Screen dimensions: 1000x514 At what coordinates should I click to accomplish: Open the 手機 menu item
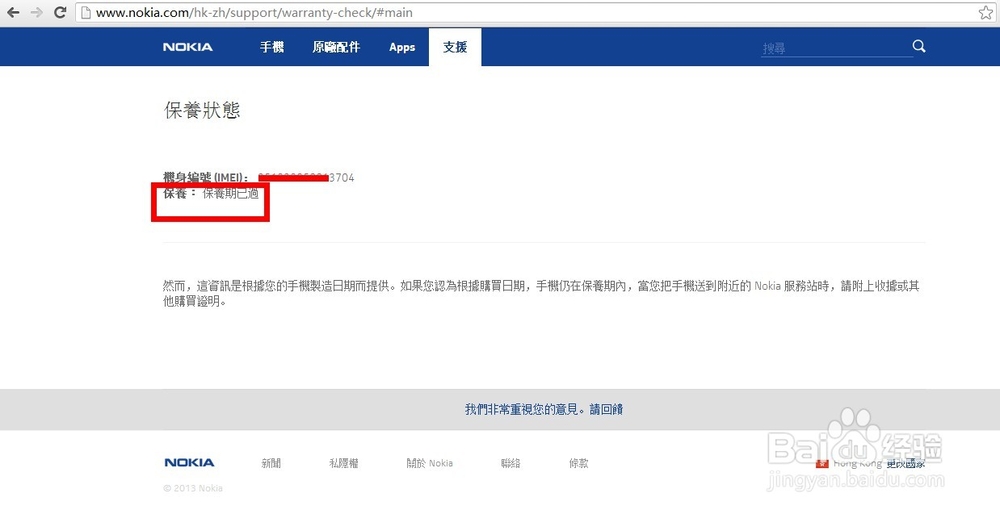[272, 47]
